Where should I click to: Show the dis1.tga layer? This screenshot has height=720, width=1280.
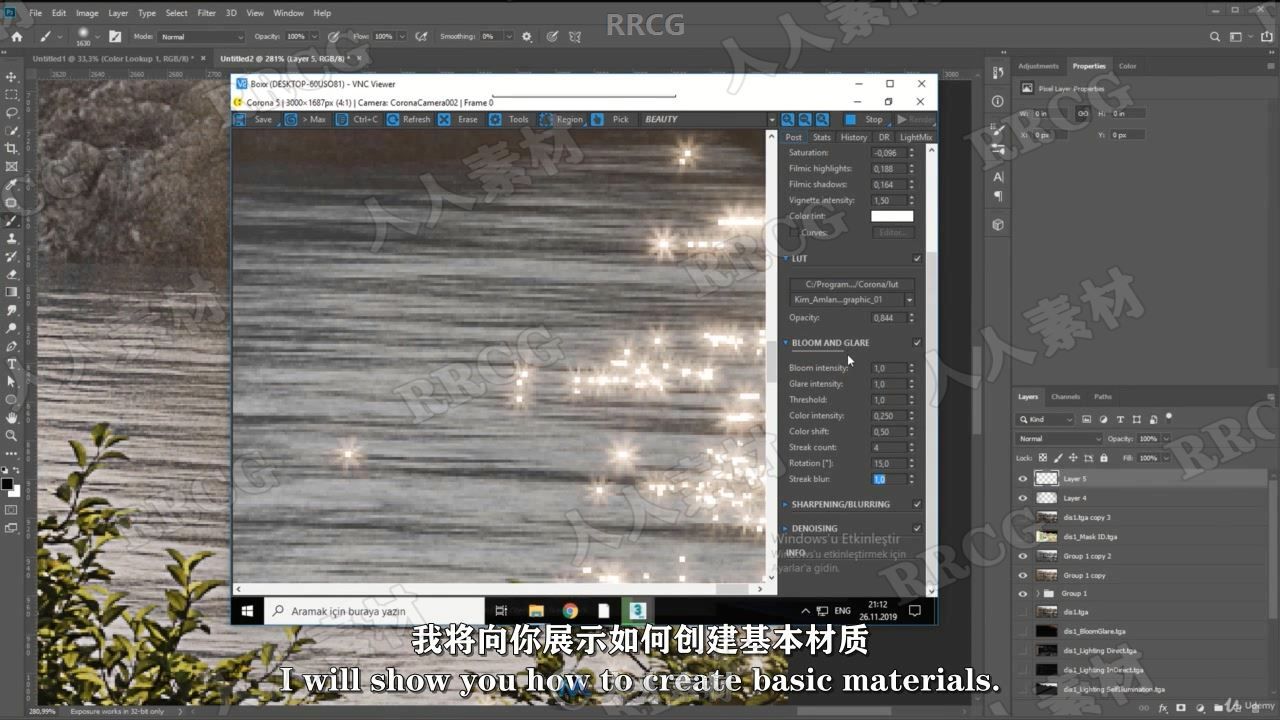1022,612
